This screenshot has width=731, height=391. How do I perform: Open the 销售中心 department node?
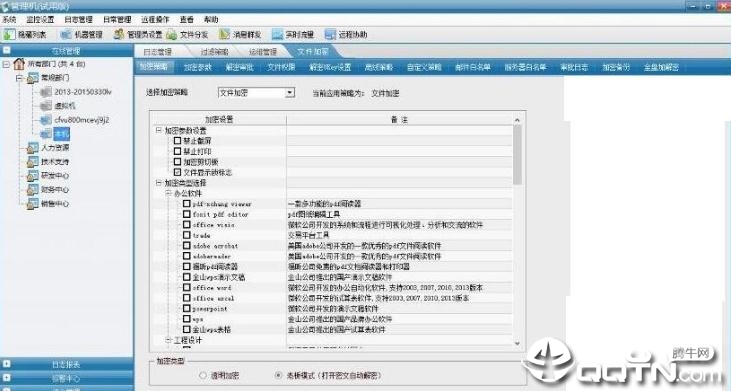pyautogui.click(x=55, y=204)
